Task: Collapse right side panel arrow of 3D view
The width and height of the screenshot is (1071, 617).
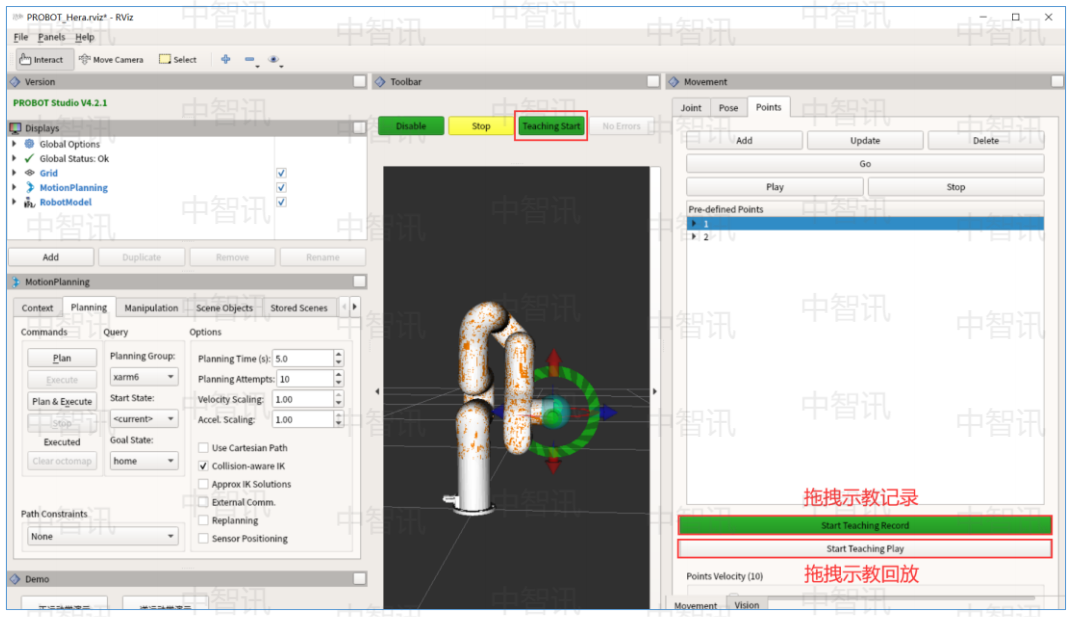Action: pyautogui.click(x=654, y=392)
